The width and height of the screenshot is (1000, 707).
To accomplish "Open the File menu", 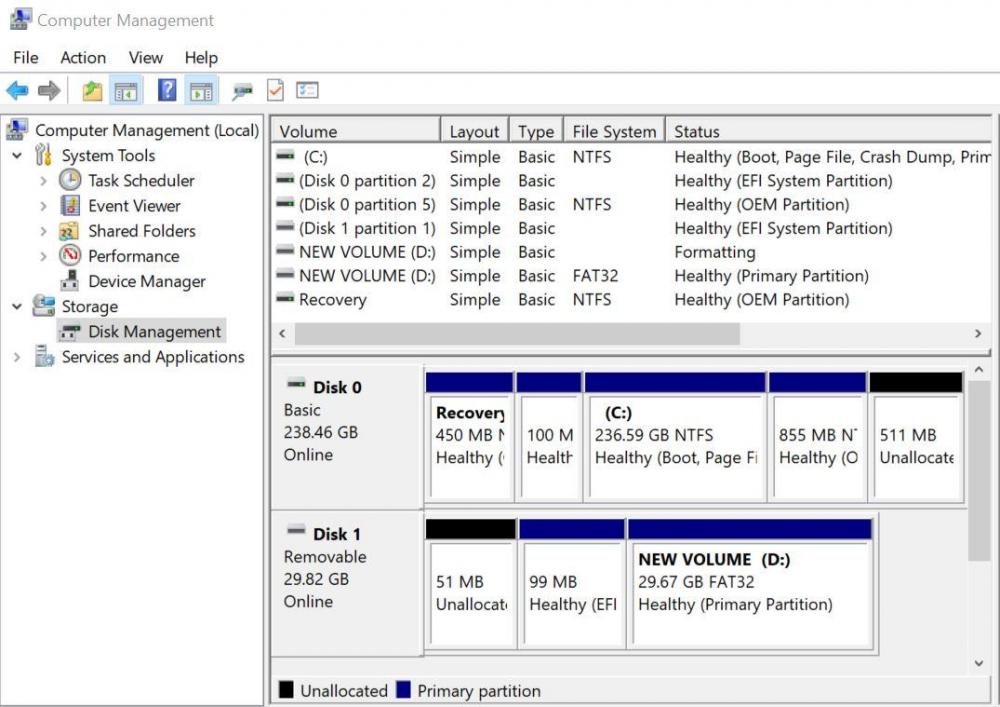I will 26,57.
